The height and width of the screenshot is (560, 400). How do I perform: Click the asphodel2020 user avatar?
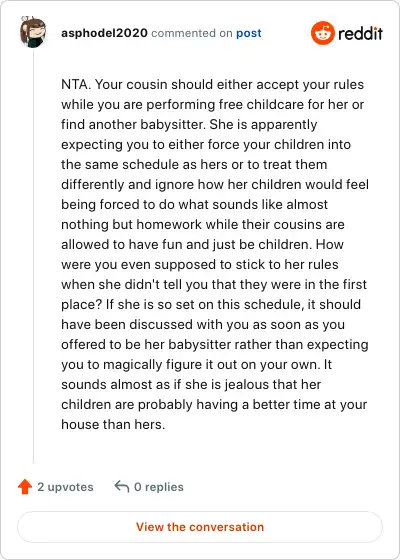[33, 32]
